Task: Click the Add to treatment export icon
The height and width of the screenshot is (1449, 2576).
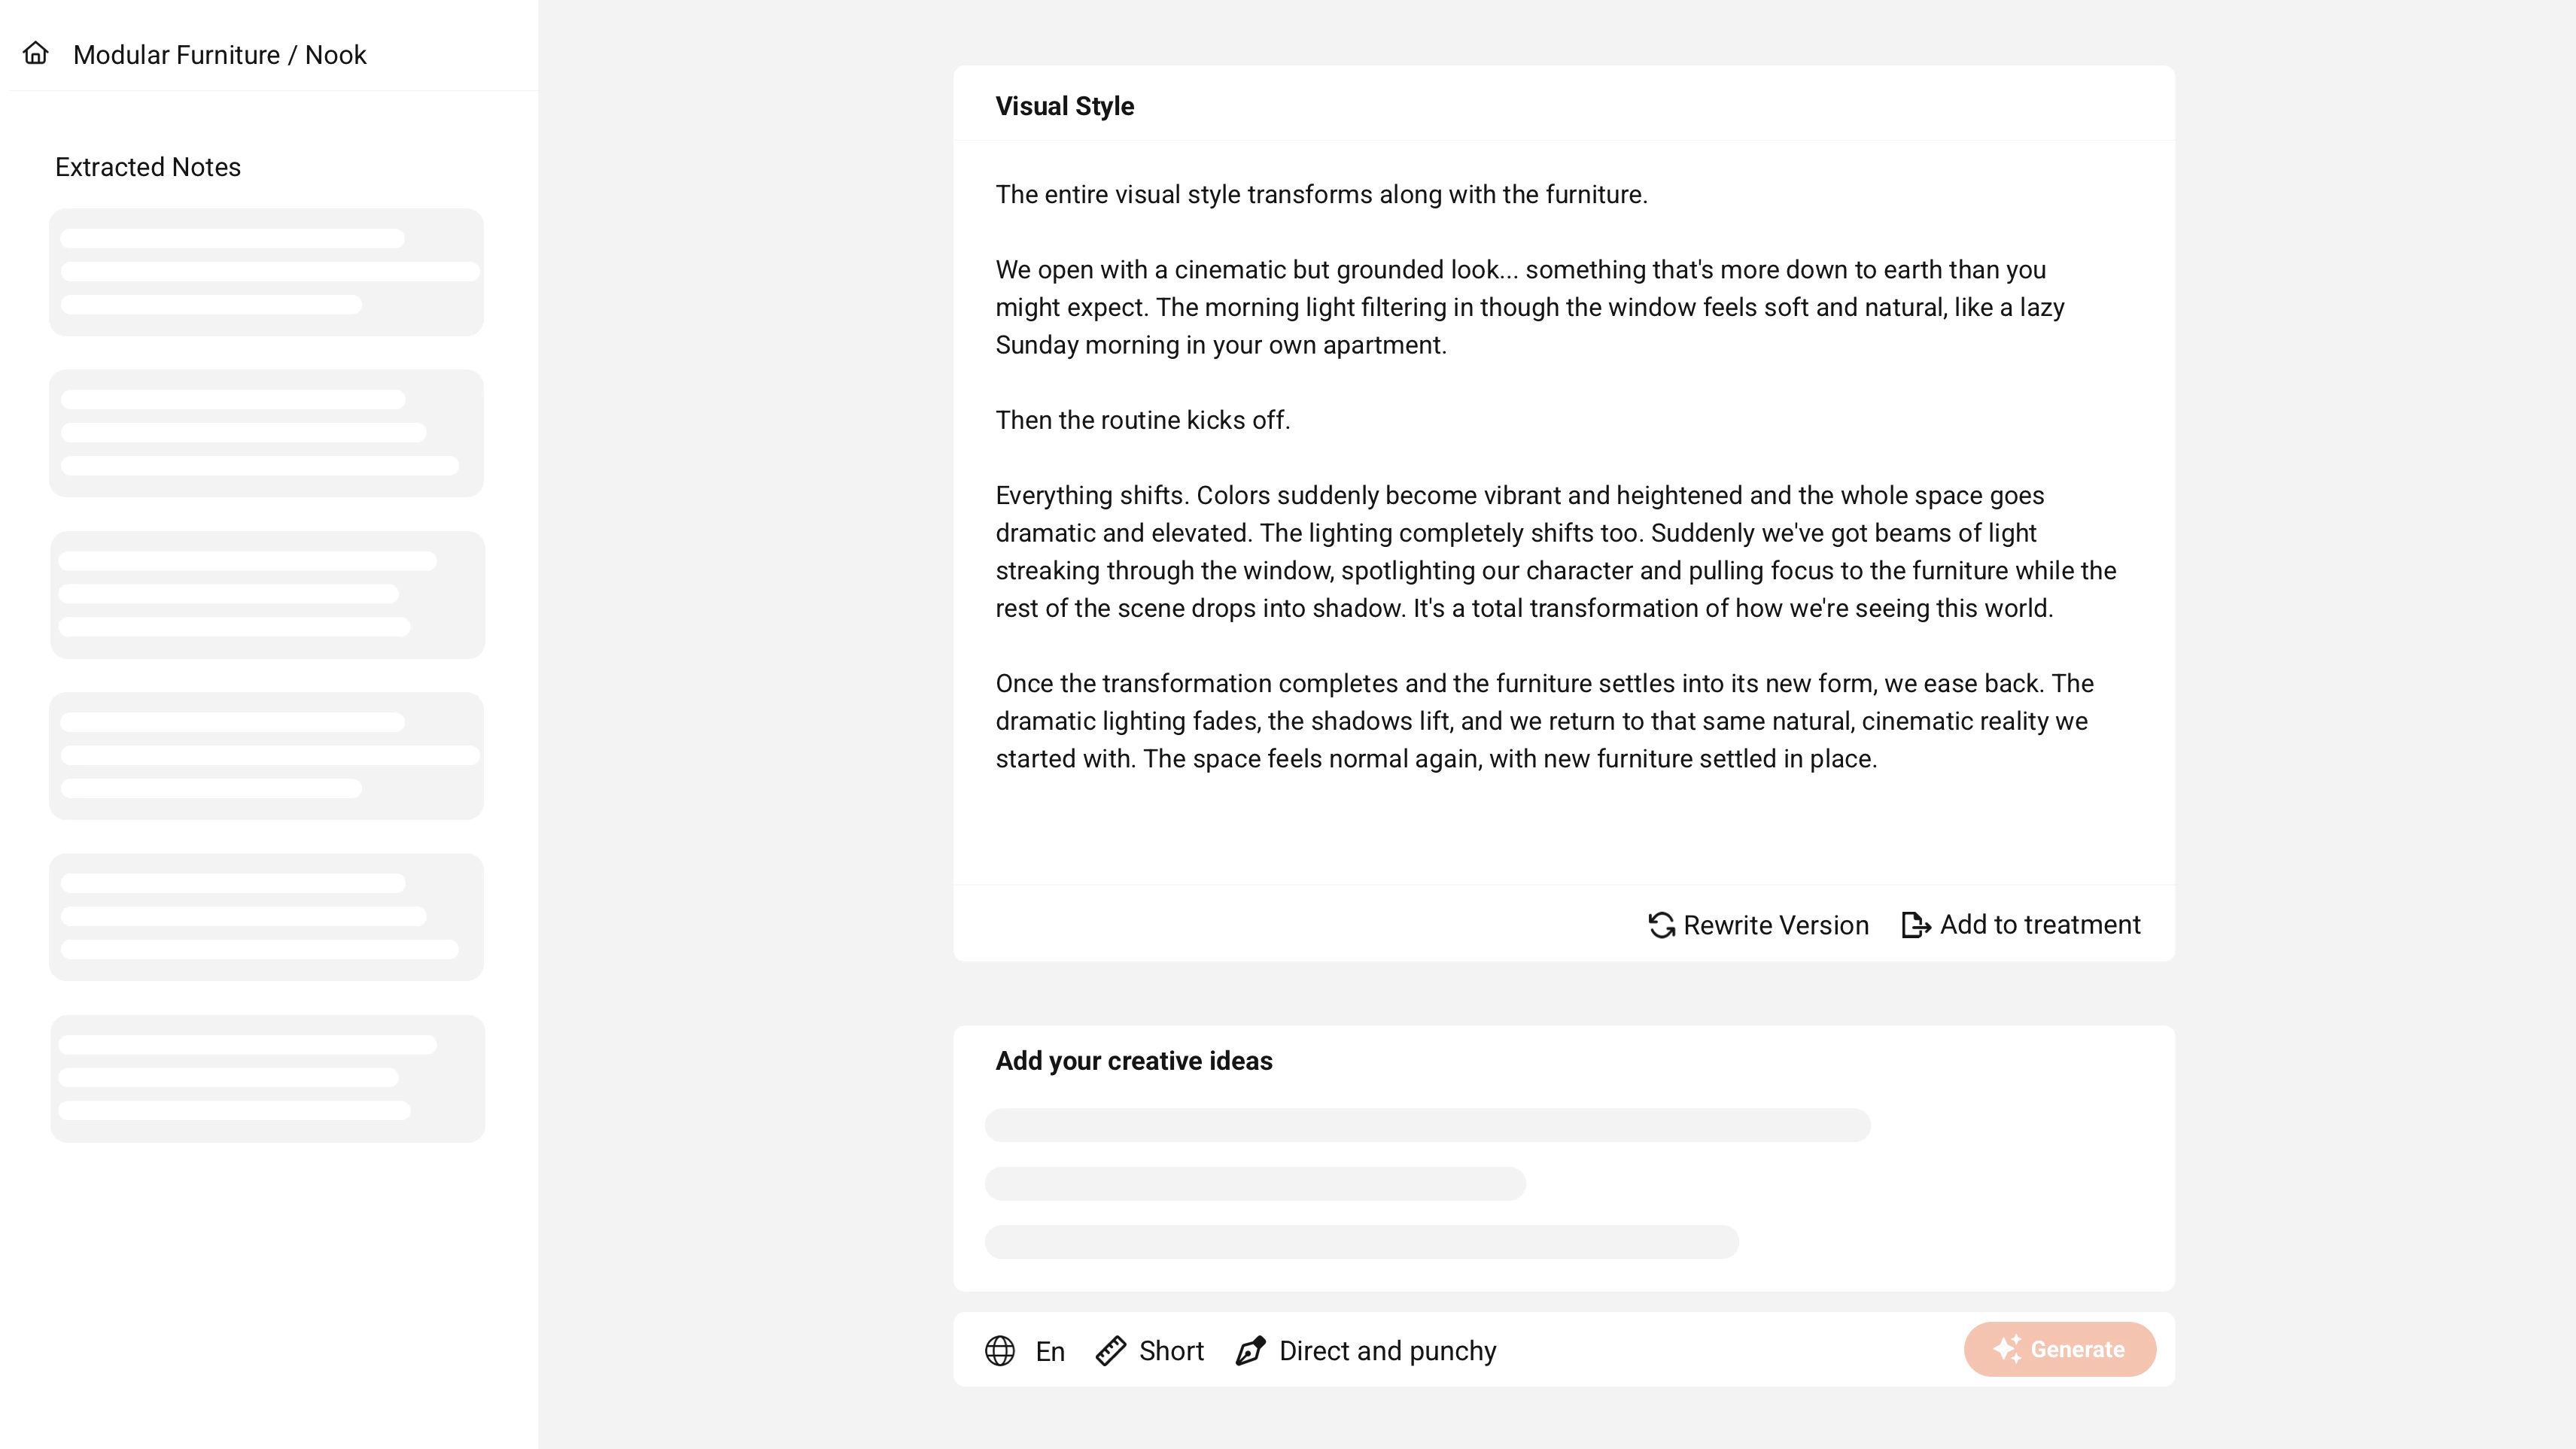Action: 1915,925
